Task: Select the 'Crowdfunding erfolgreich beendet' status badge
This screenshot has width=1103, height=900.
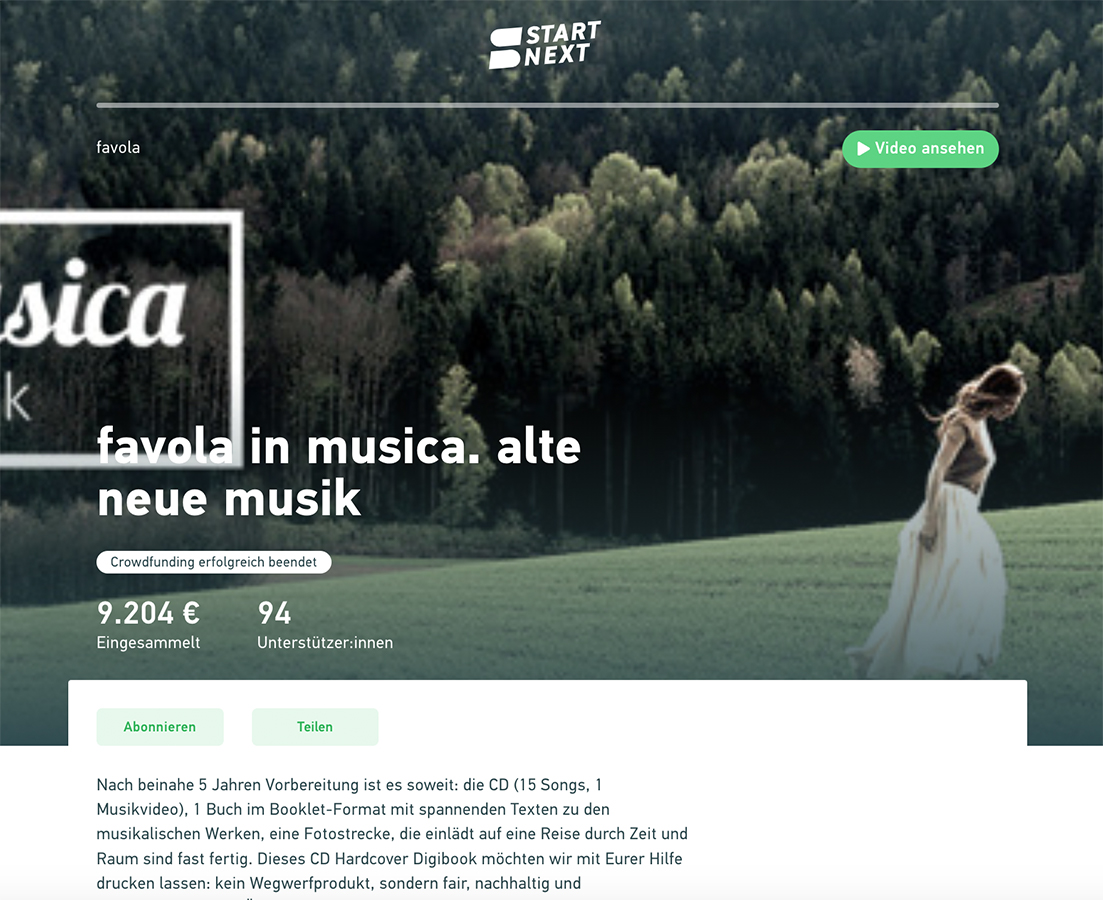Action: tap(214, 562)
